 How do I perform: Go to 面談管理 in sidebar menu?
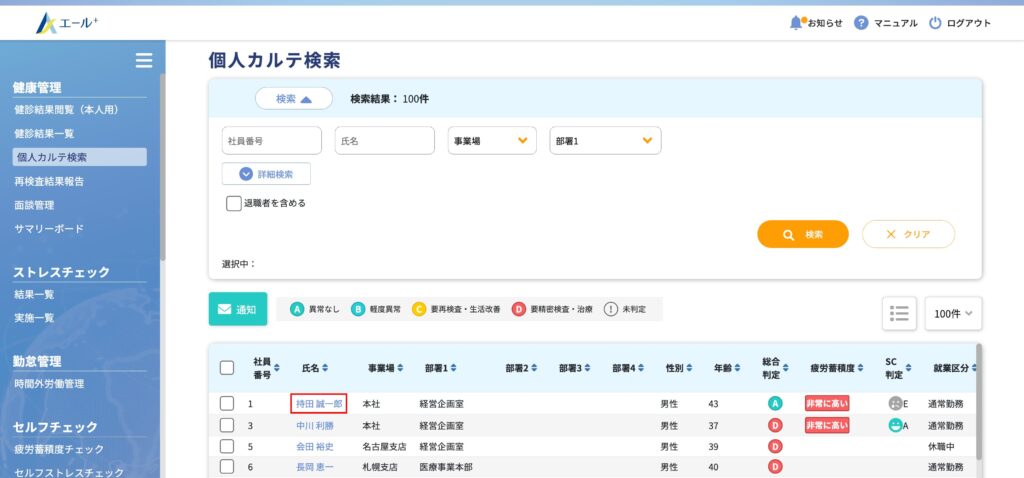click(x=34, y=205)
